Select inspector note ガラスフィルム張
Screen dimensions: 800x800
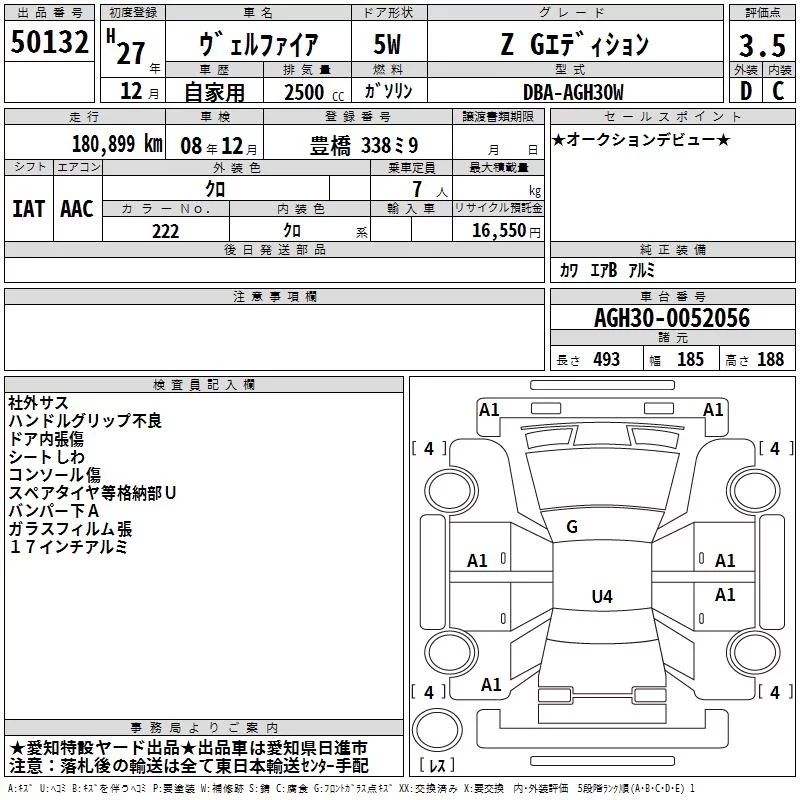[70, 529]
